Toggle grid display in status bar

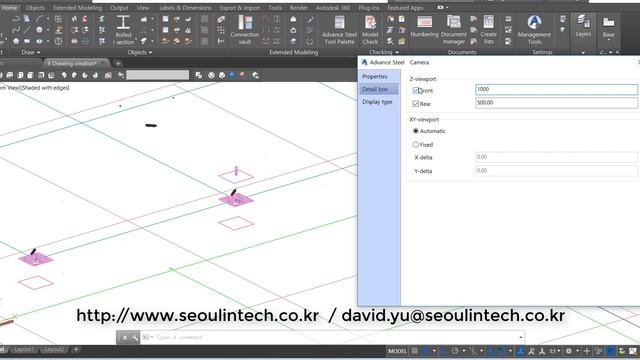pos(415,351)
